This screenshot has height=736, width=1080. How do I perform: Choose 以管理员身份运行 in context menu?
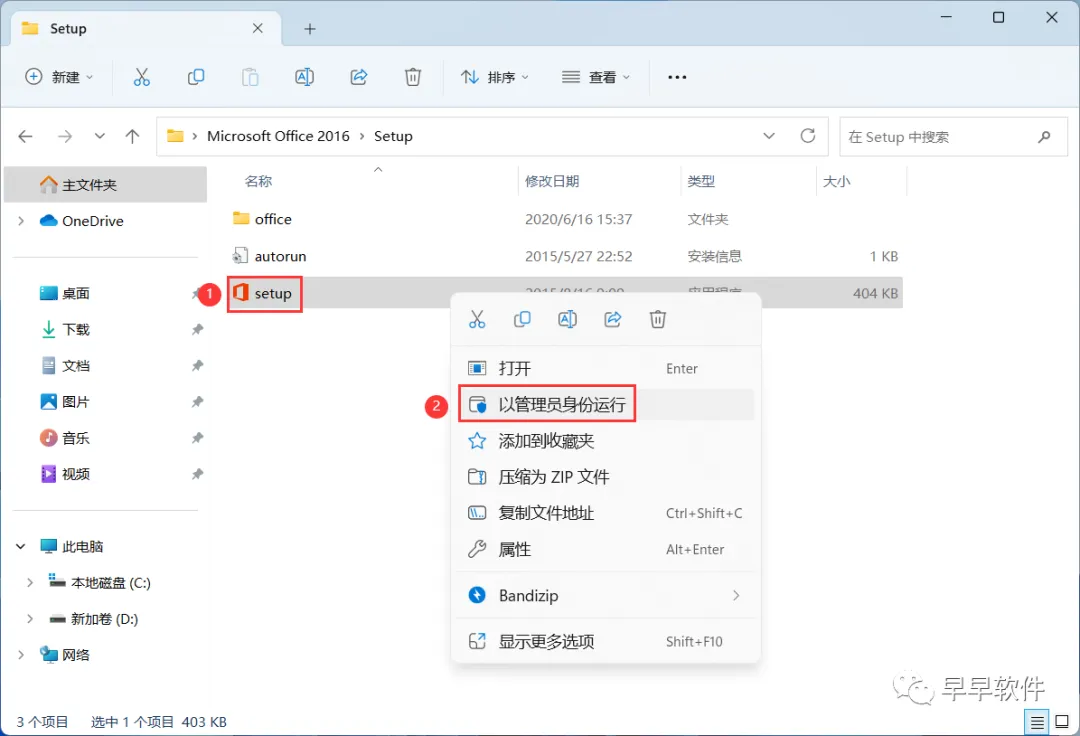tap(606, 405)
